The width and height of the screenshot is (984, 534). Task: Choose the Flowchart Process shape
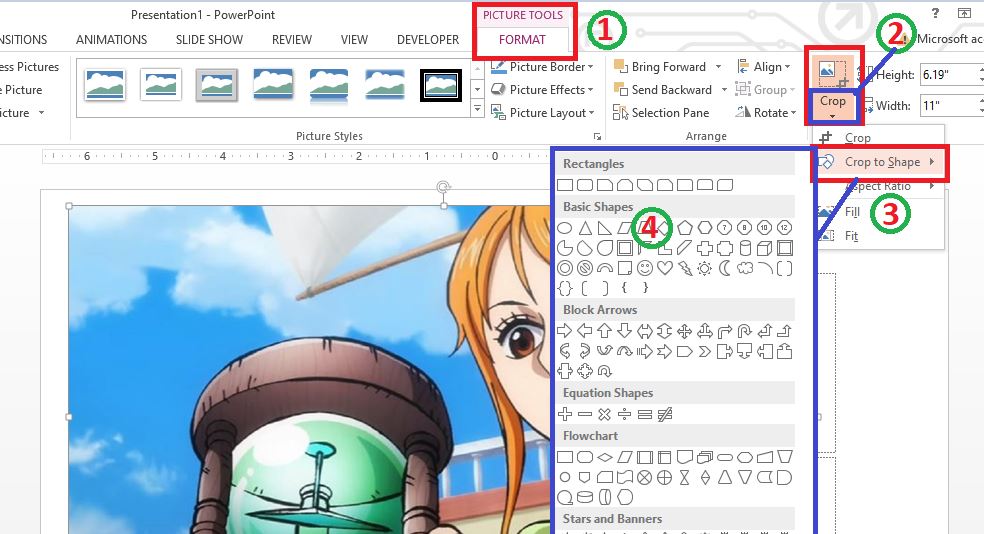(565, 457)
